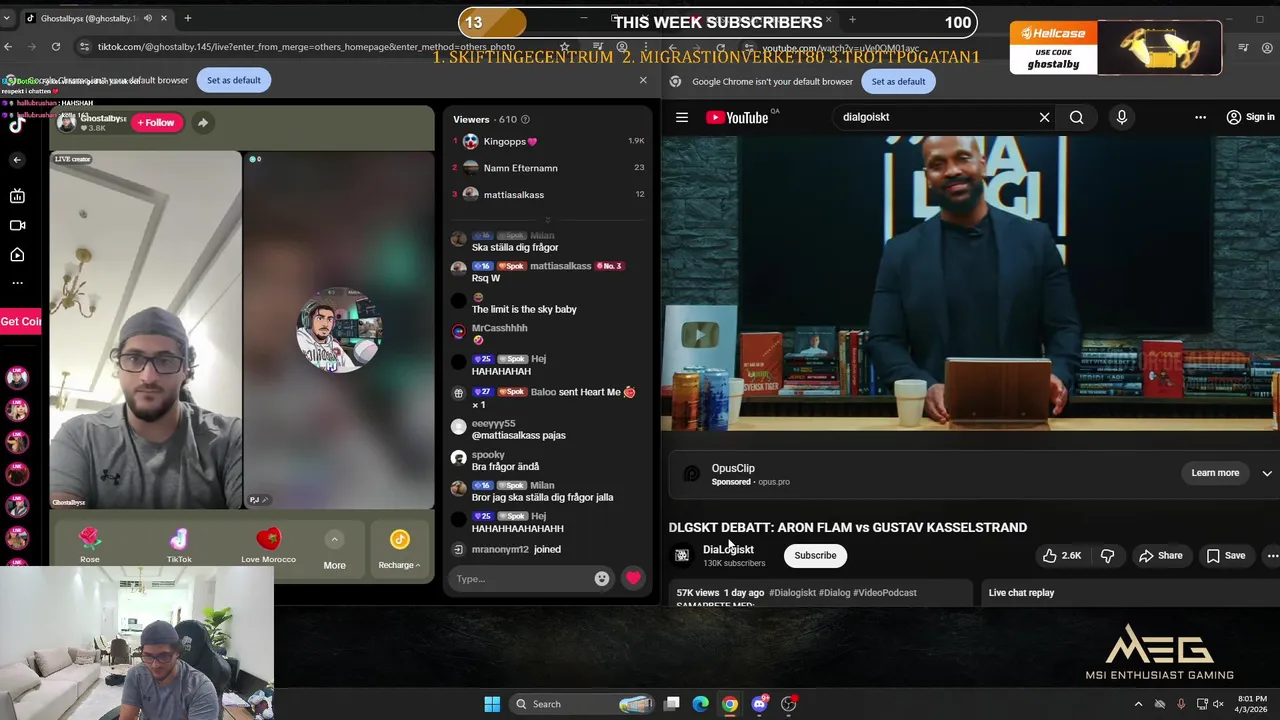Share the TikTok live stream arrow
The image size is (1280, 720).
click(202, 122)
